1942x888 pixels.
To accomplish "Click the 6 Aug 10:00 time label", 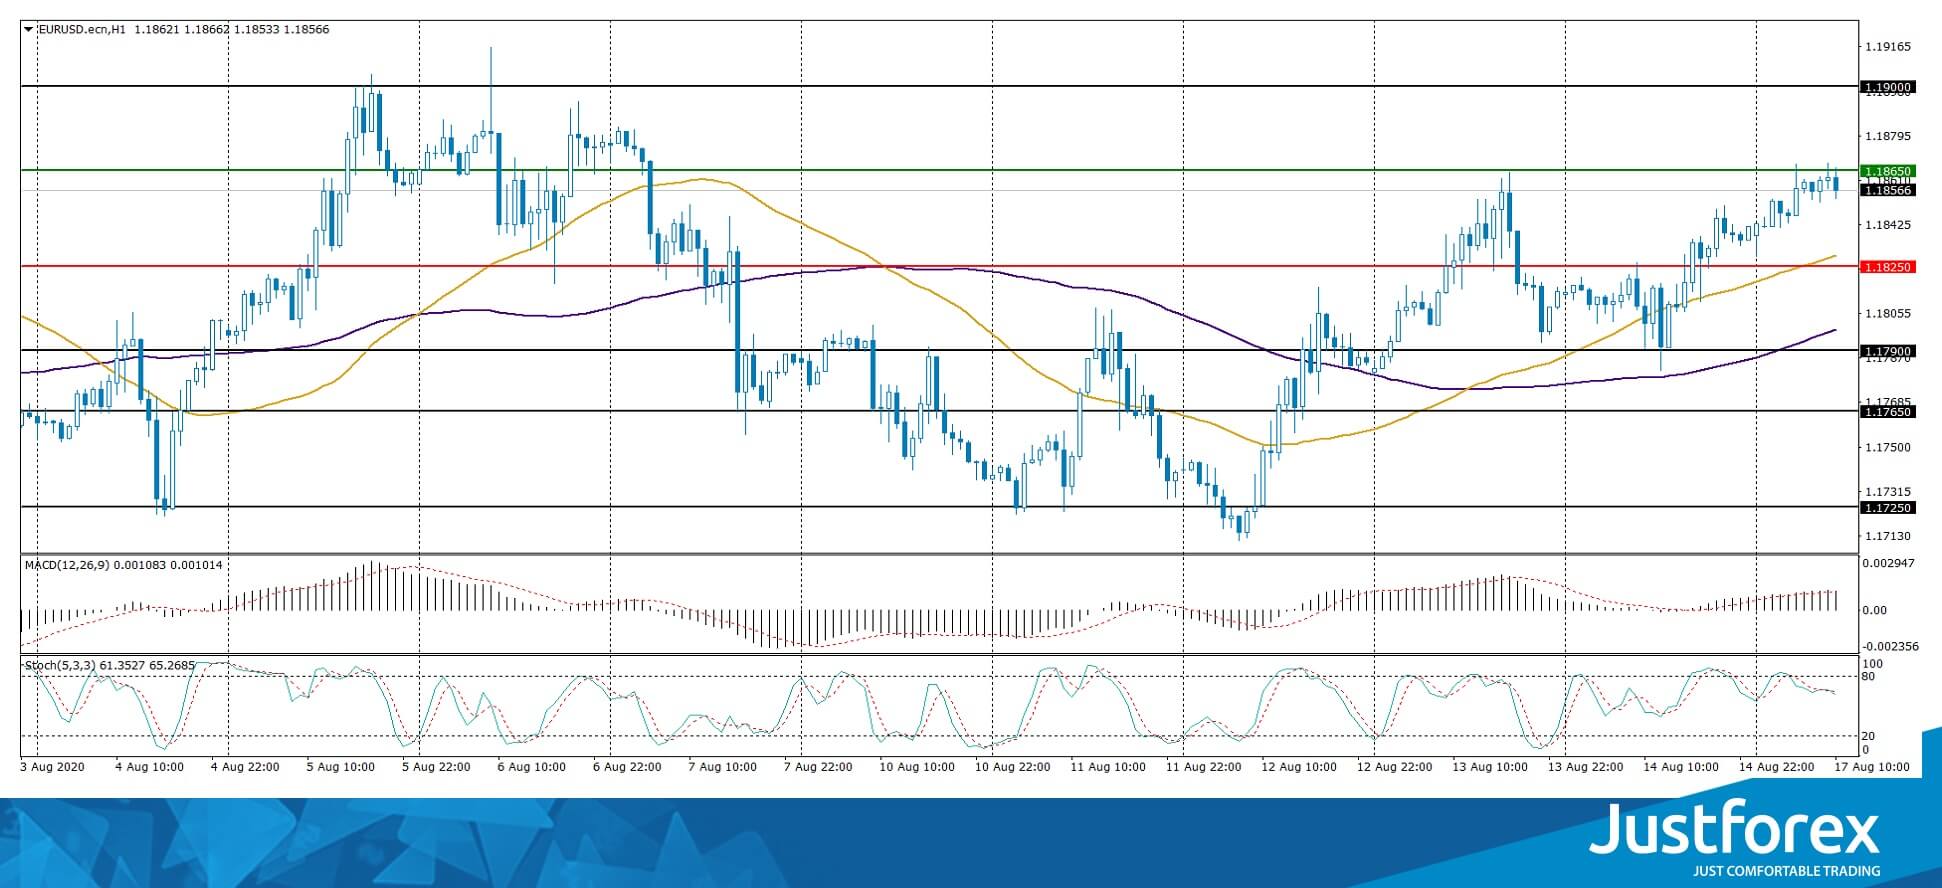I will (x=532, y=767).
